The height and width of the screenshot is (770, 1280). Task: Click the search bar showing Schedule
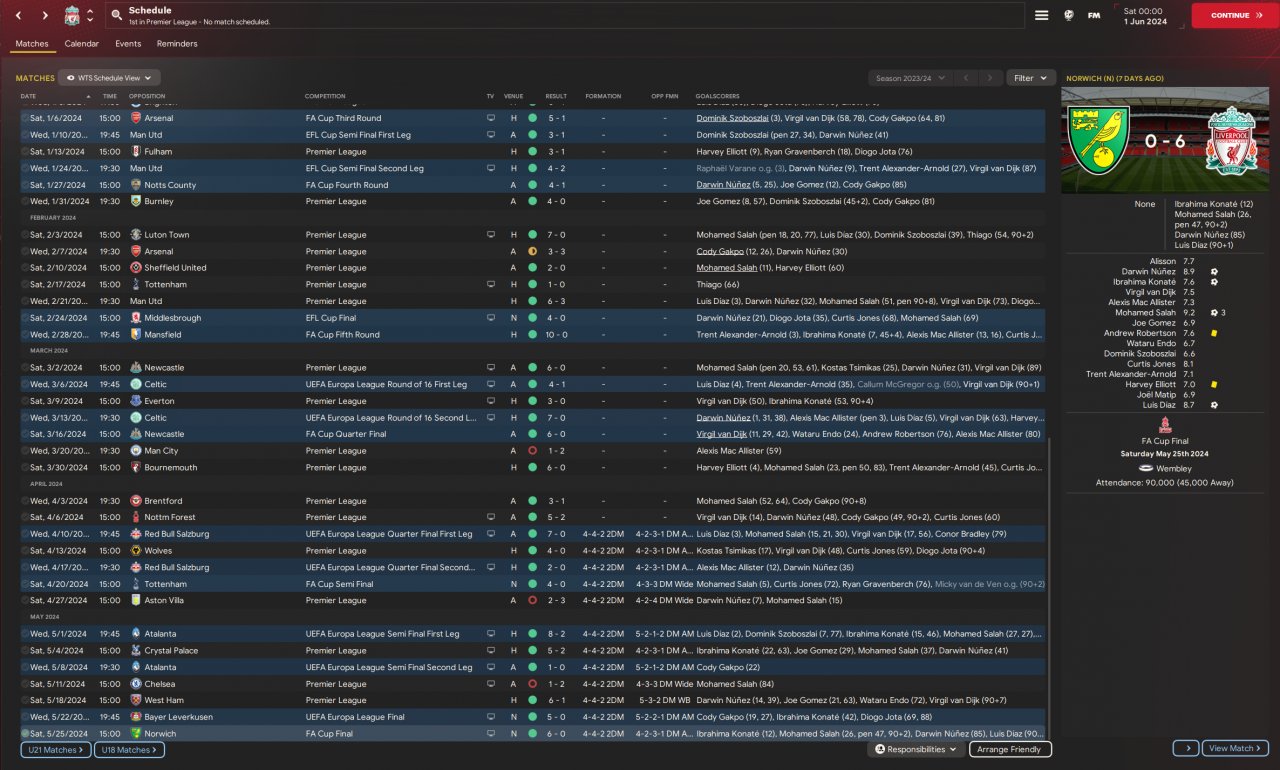pyautogui.click(x=564, y=15)
